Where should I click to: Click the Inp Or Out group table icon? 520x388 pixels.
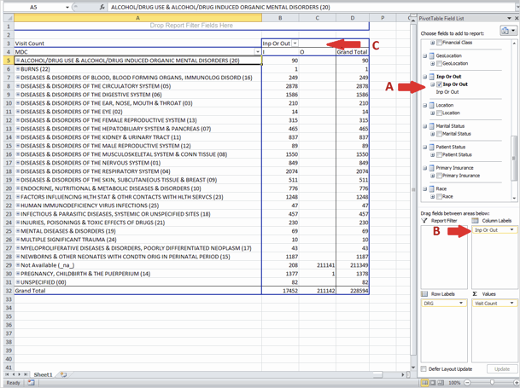coord(432,77)
